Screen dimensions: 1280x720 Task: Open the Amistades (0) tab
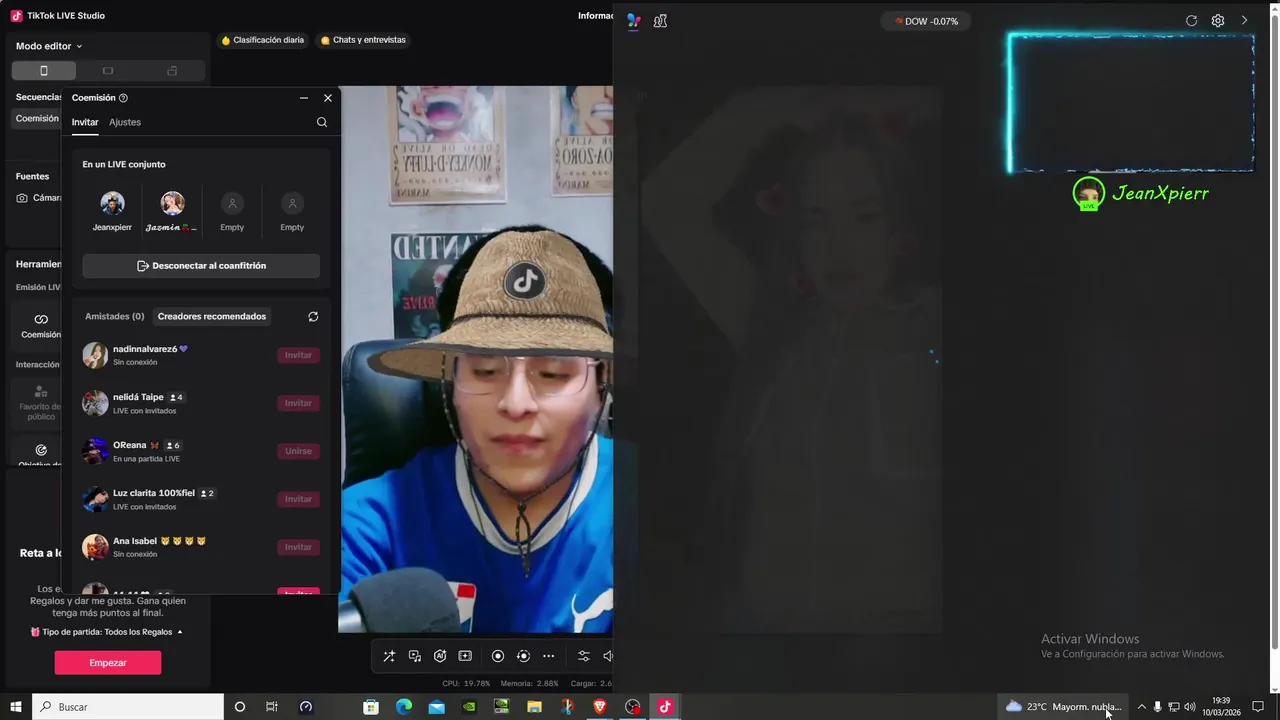click(x=114, y=316)
